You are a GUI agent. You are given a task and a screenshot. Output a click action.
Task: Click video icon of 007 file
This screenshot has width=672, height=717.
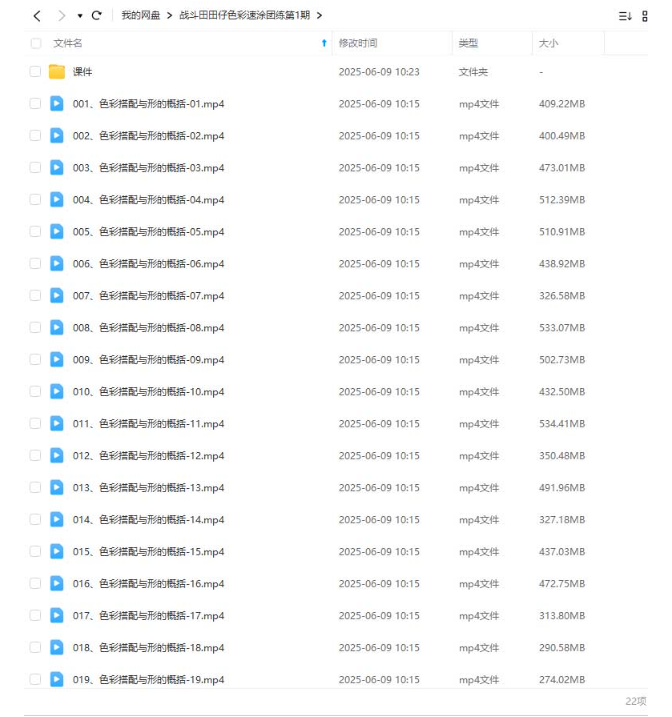pyautogui.click(x=57, y=295)
